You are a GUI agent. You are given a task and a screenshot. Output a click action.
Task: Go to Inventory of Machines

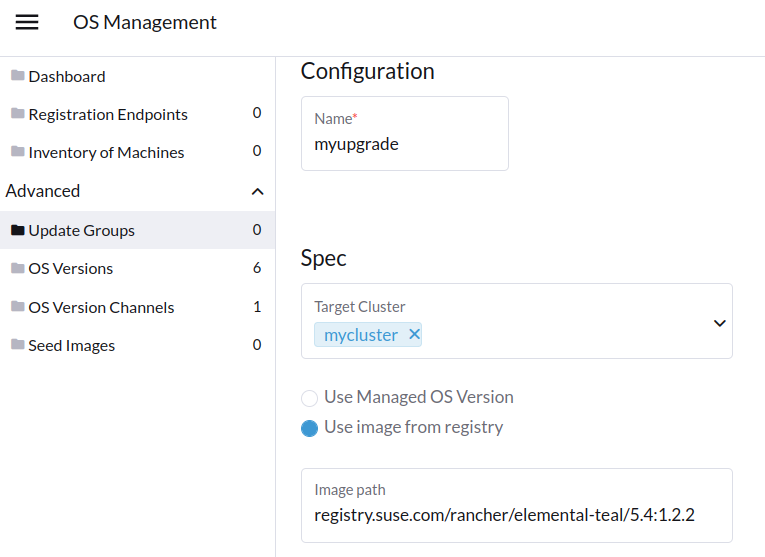pos(106,152)
